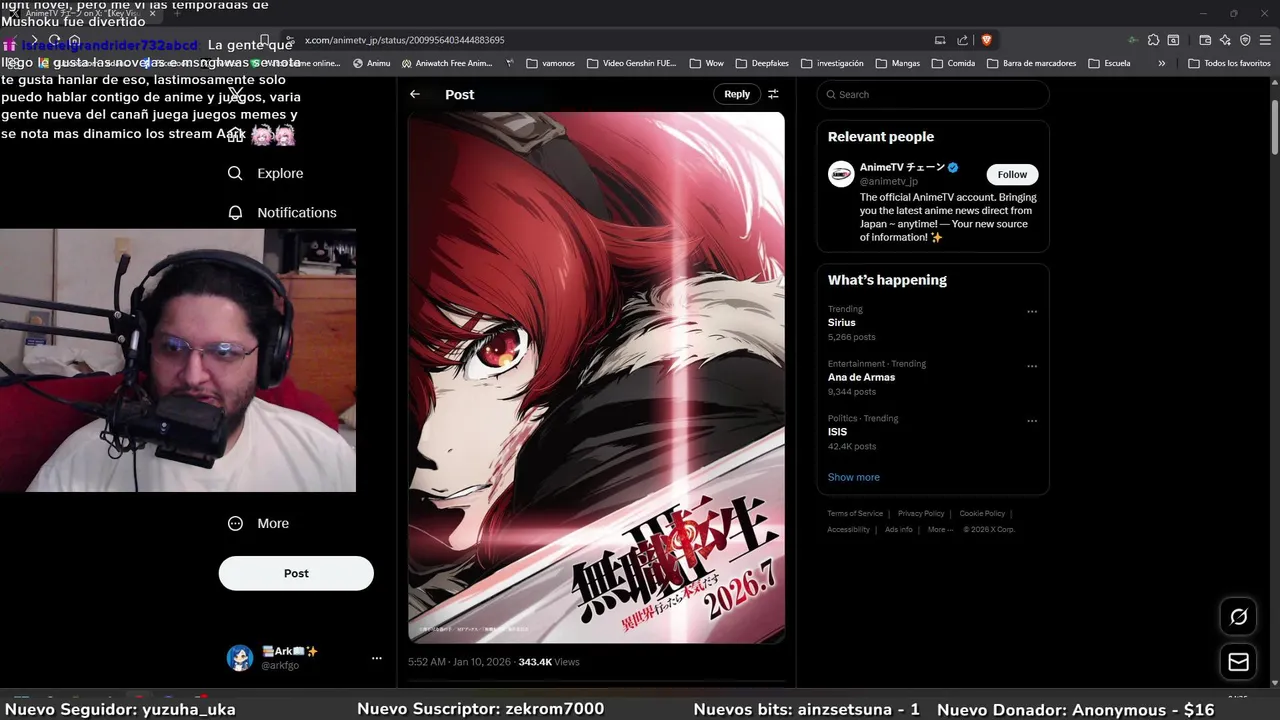Click the page vertical scrollbar thumb
Image resolution: width=1280 pixels, height=720 pixels.
point(1275,127)
